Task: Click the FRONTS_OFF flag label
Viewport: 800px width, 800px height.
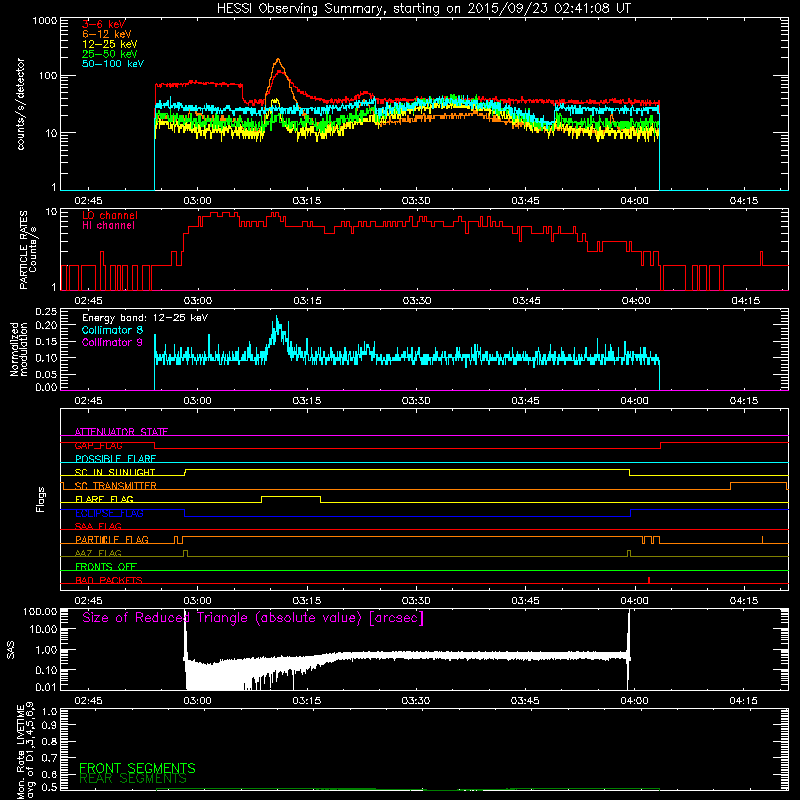Action: [106, 566]
